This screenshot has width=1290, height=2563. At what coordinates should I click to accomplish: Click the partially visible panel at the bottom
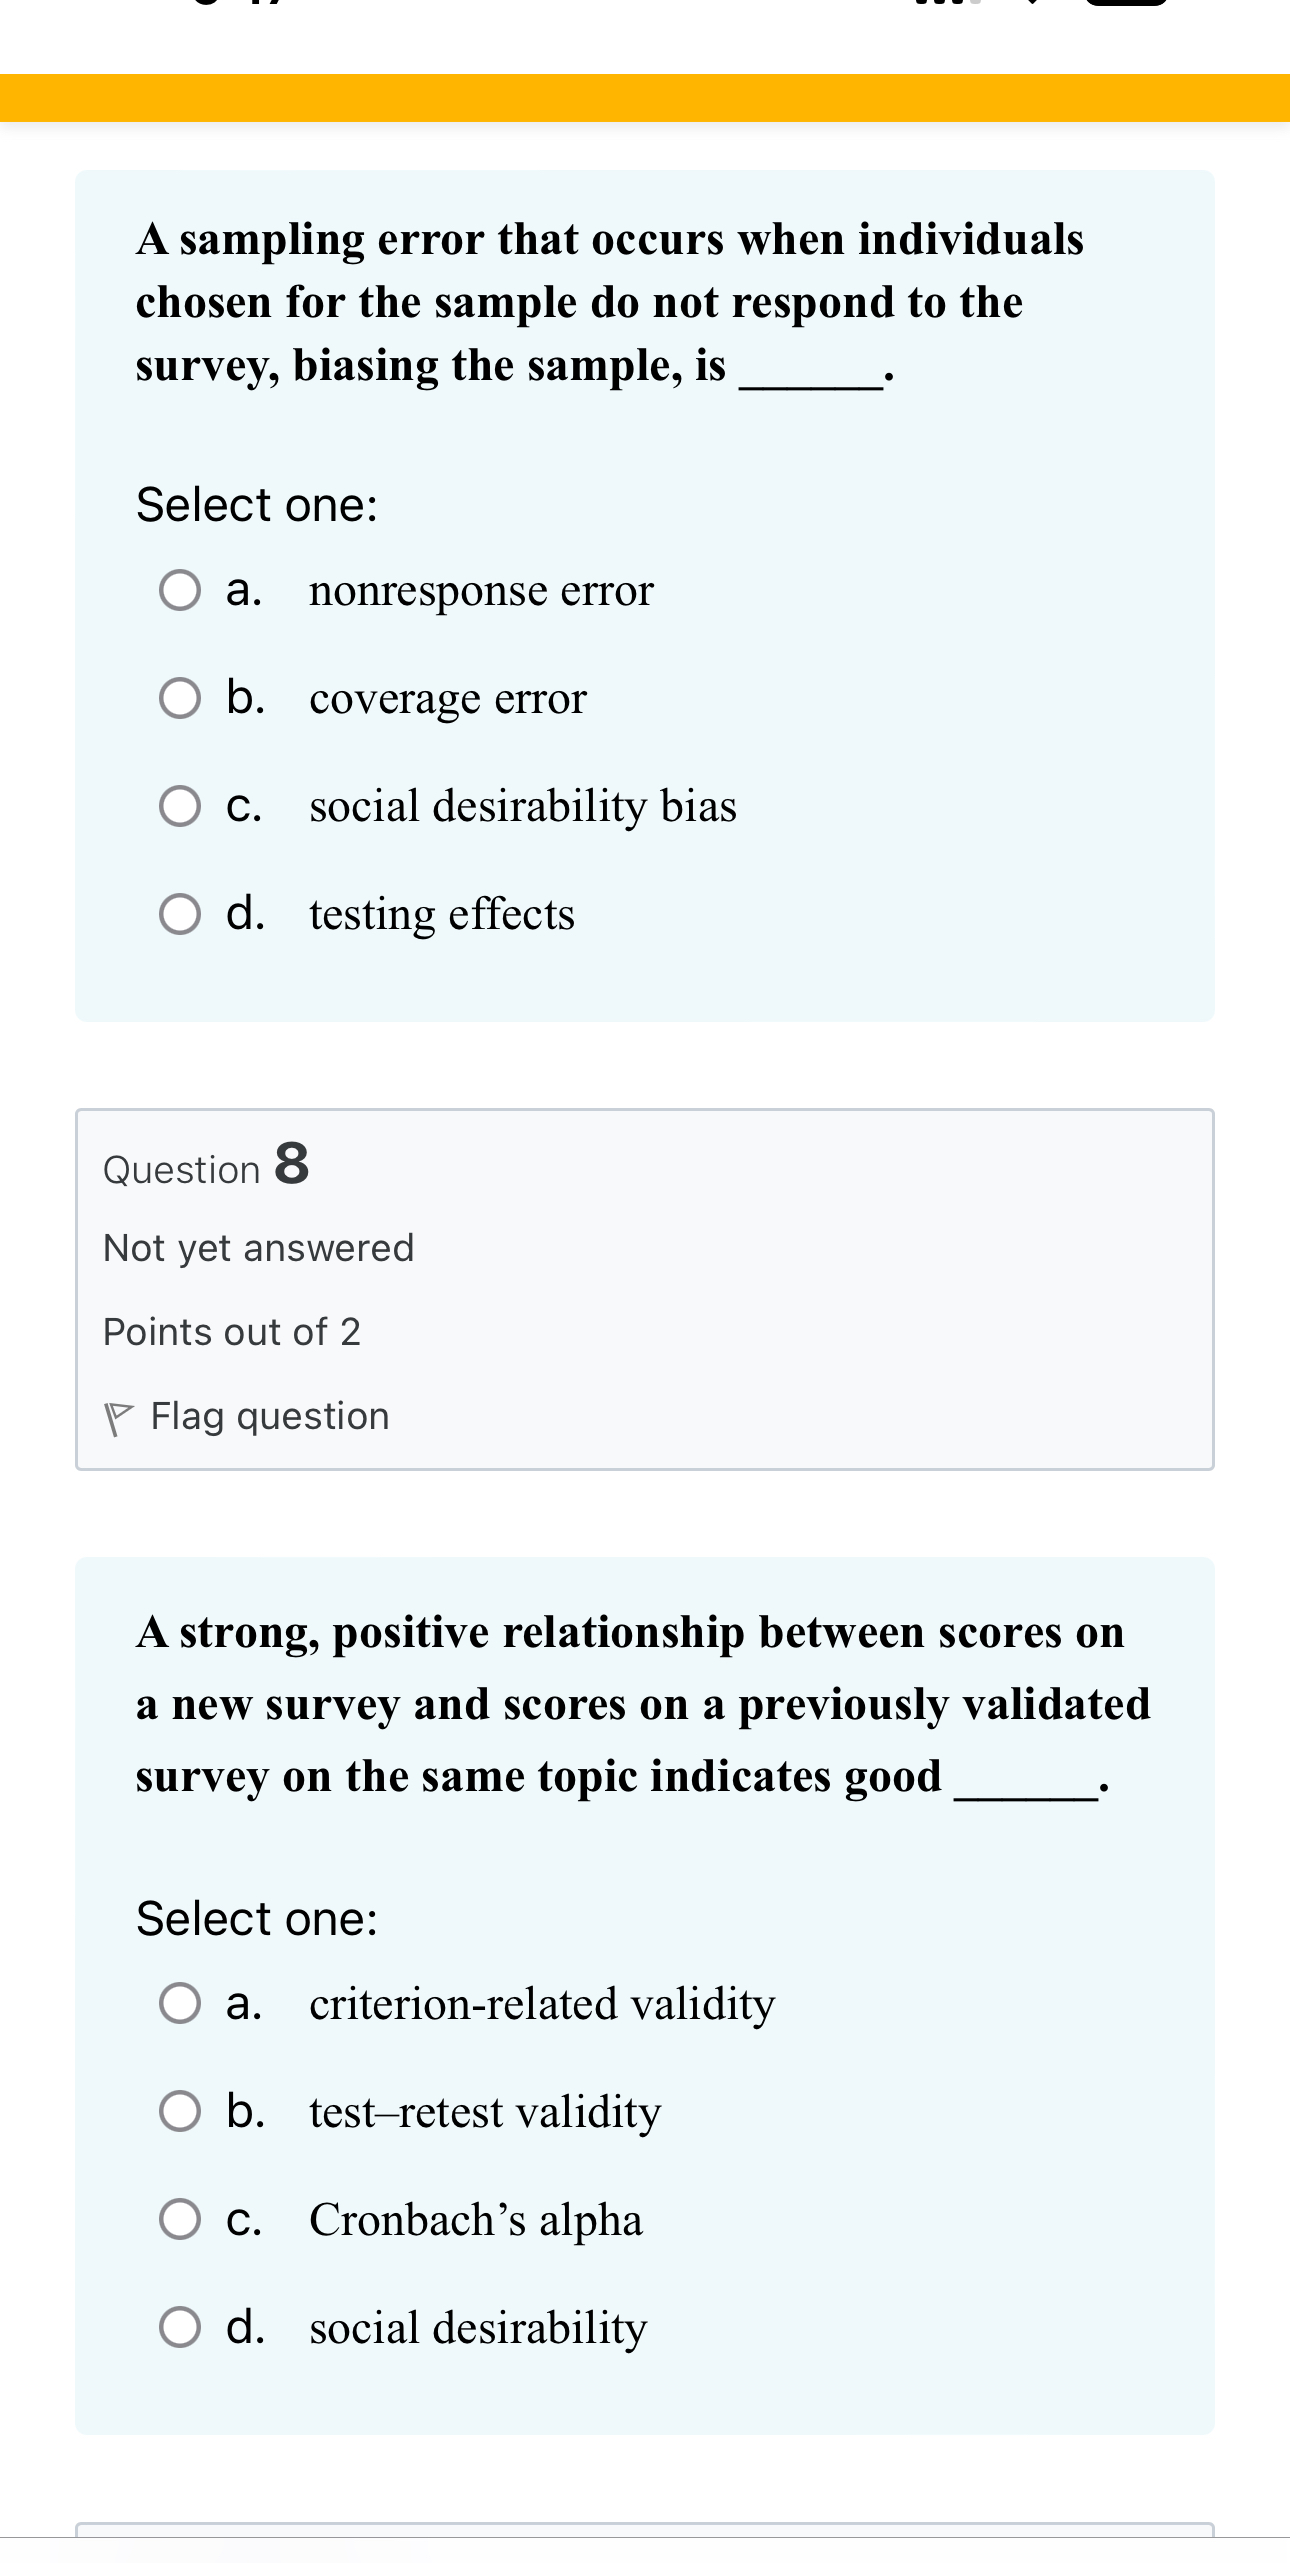click(x=645, y=2545)
